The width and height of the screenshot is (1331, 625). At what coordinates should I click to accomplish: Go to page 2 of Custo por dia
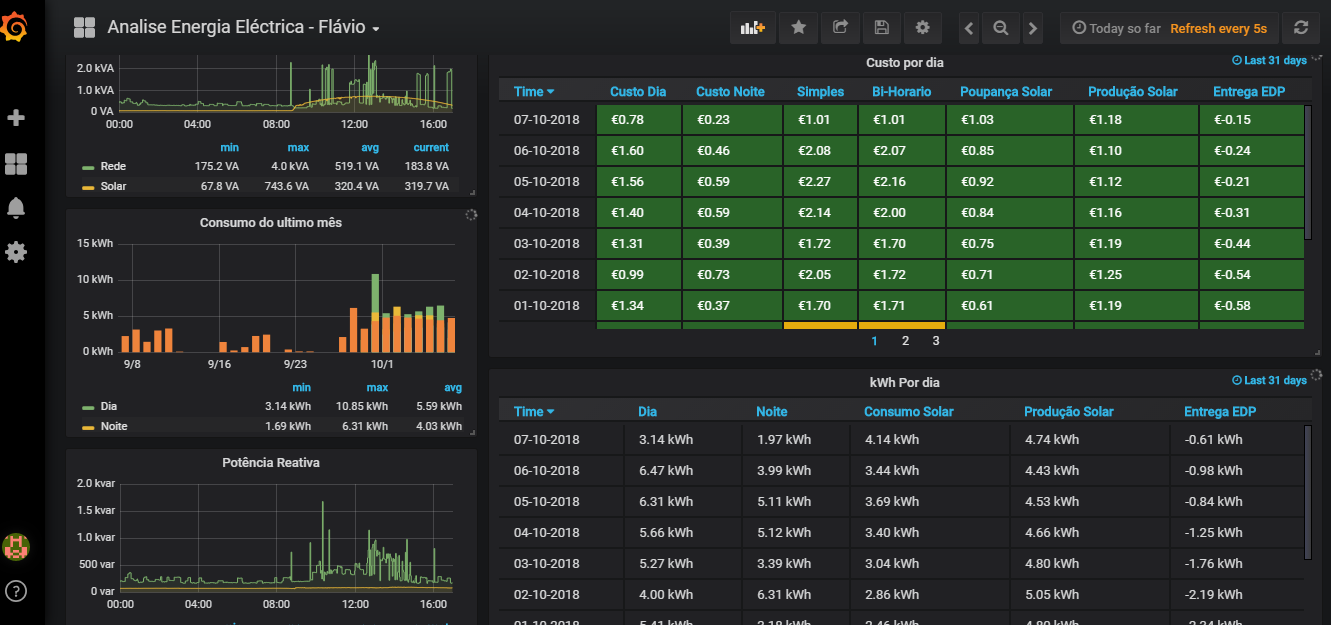pyautogui.click(x=905, y=341)
